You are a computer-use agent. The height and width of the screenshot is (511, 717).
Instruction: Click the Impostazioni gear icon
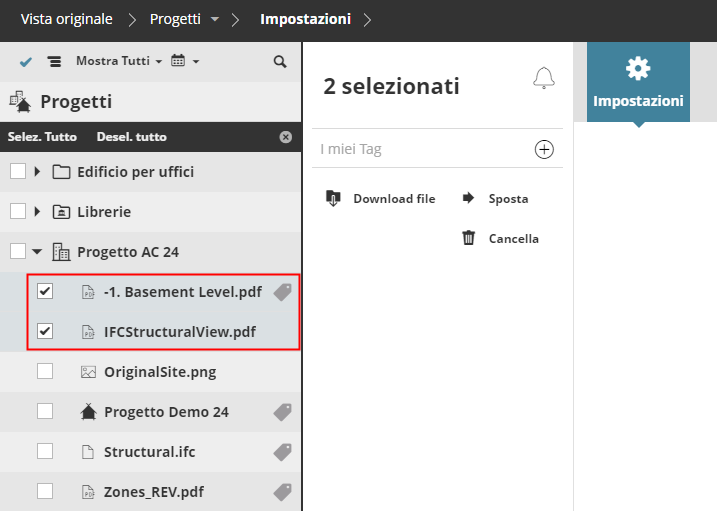tap(637, 69)
